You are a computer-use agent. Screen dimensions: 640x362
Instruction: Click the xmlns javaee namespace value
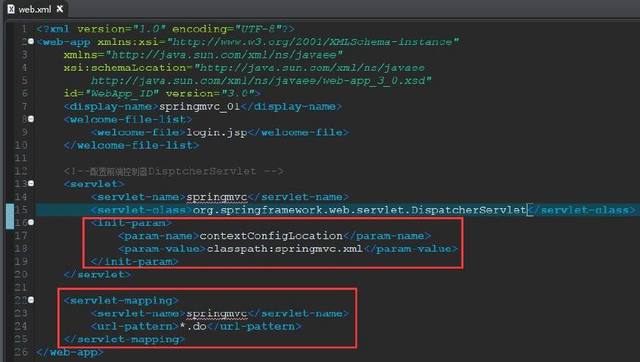[224, 55]
